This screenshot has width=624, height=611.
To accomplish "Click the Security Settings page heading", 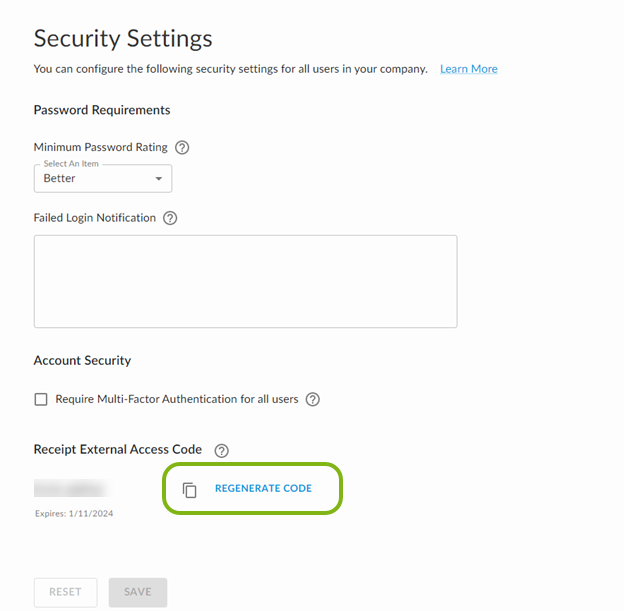I will (123, 38).
